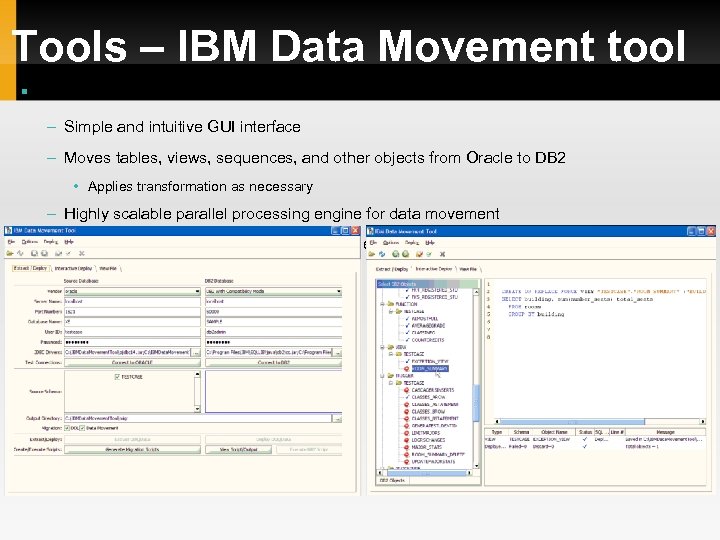720x540 pixels.
Task: Switch to the Extract / Deploy tab in the right window
Action: [392, 269]
